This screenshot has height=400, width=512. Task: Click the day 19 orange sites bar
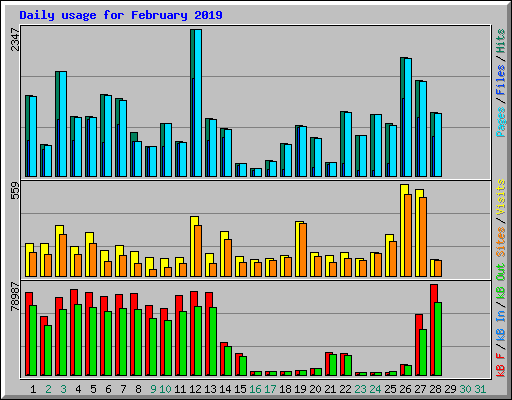303,250
